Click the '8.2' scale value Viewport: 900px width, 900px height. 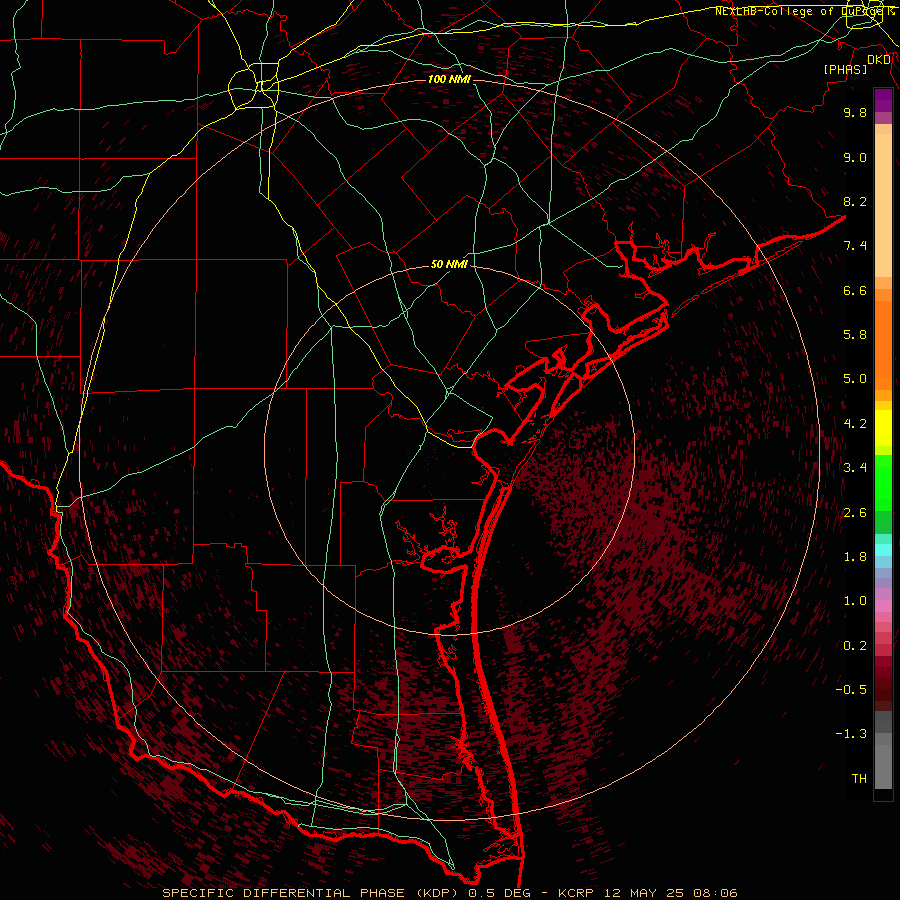[855, 201]
